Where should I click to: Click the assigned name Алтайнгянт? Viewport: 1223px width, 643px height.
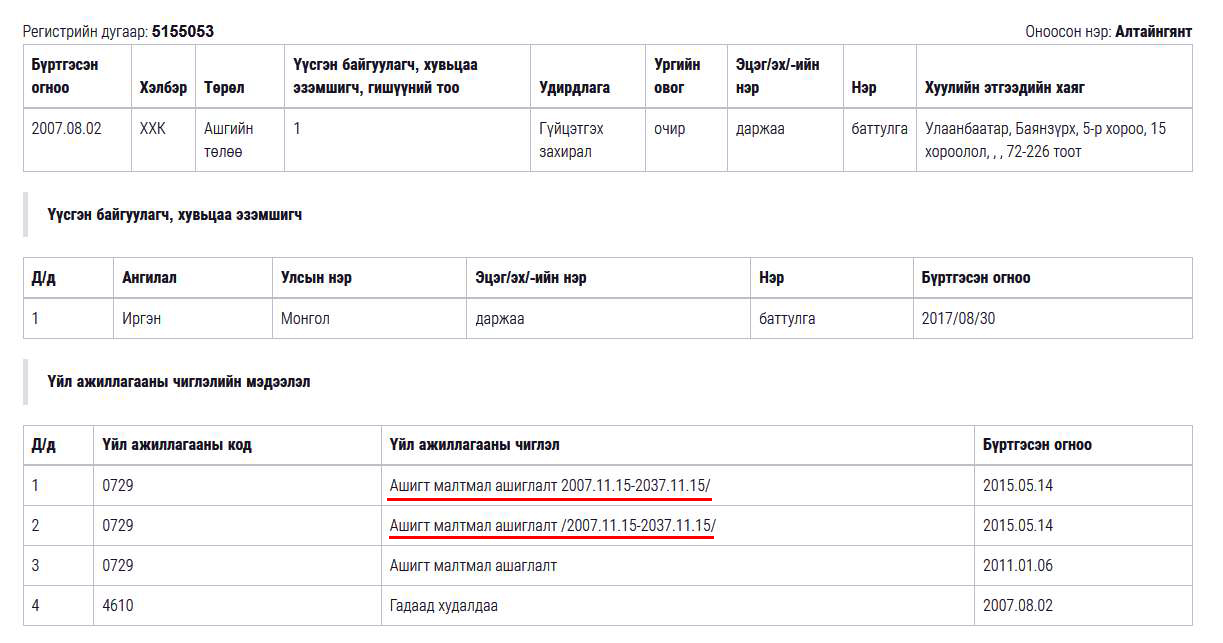click(x=1153, y=32)
